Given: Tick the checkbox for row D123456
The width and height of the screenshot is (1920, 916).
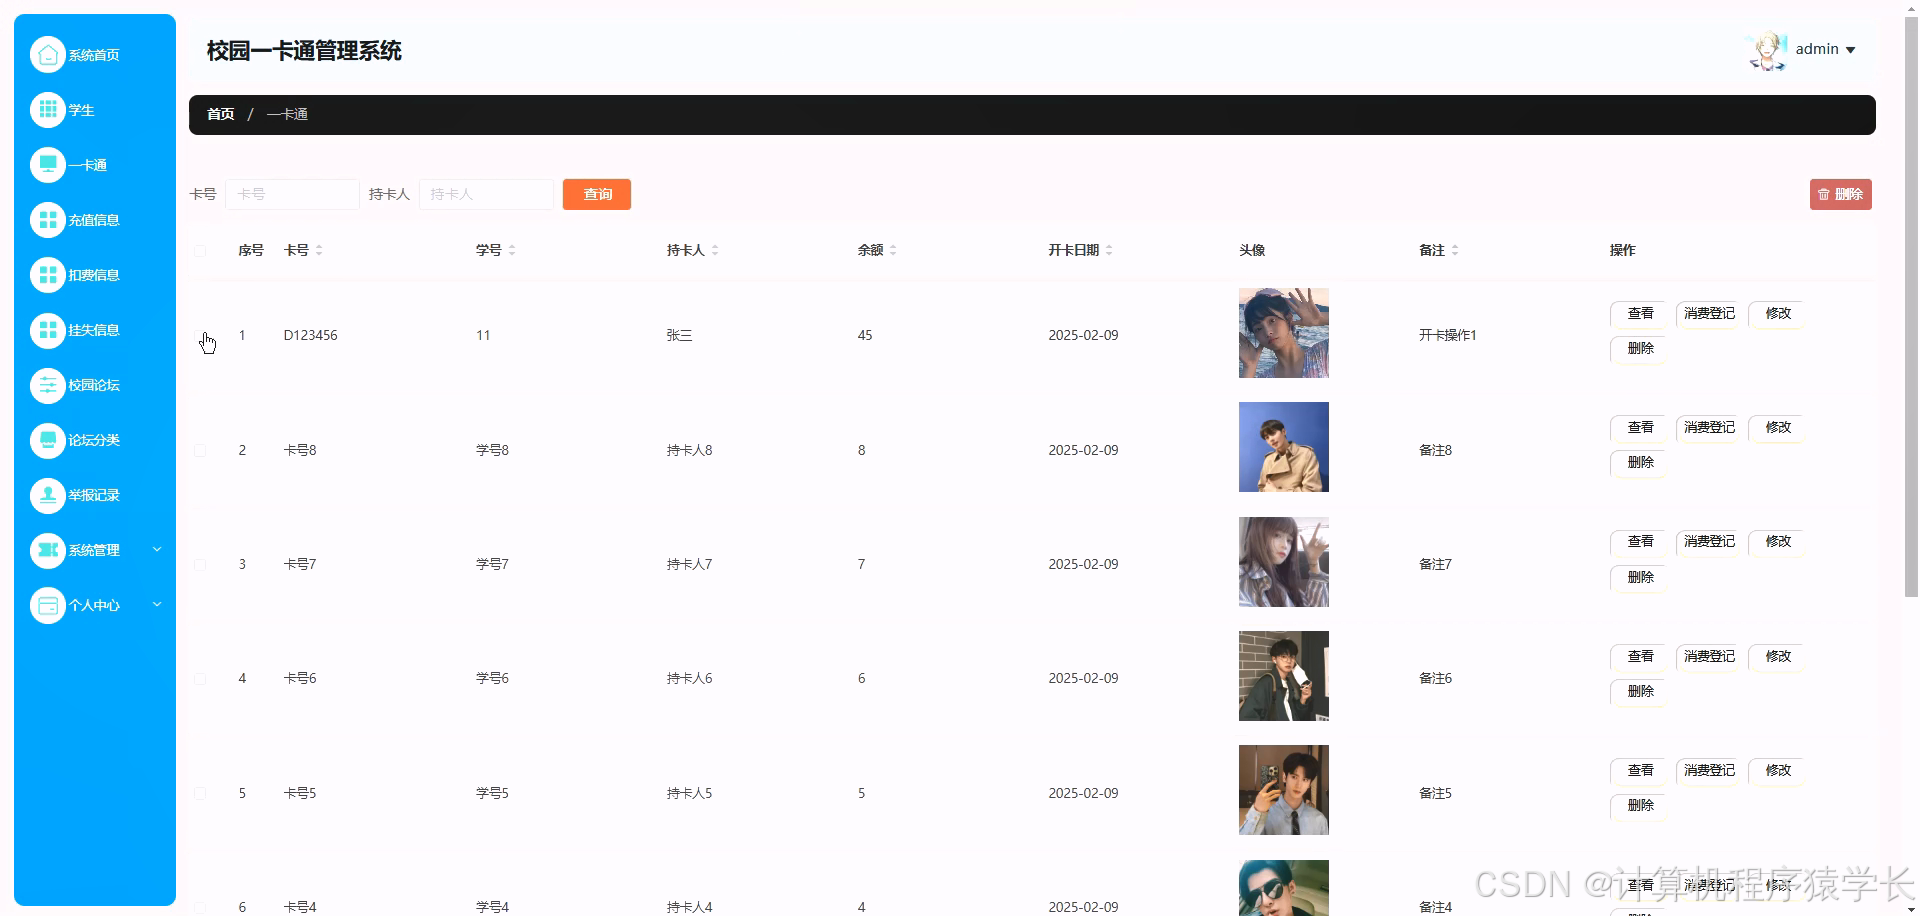Looking at the screenshot, I should click(200, 336).
